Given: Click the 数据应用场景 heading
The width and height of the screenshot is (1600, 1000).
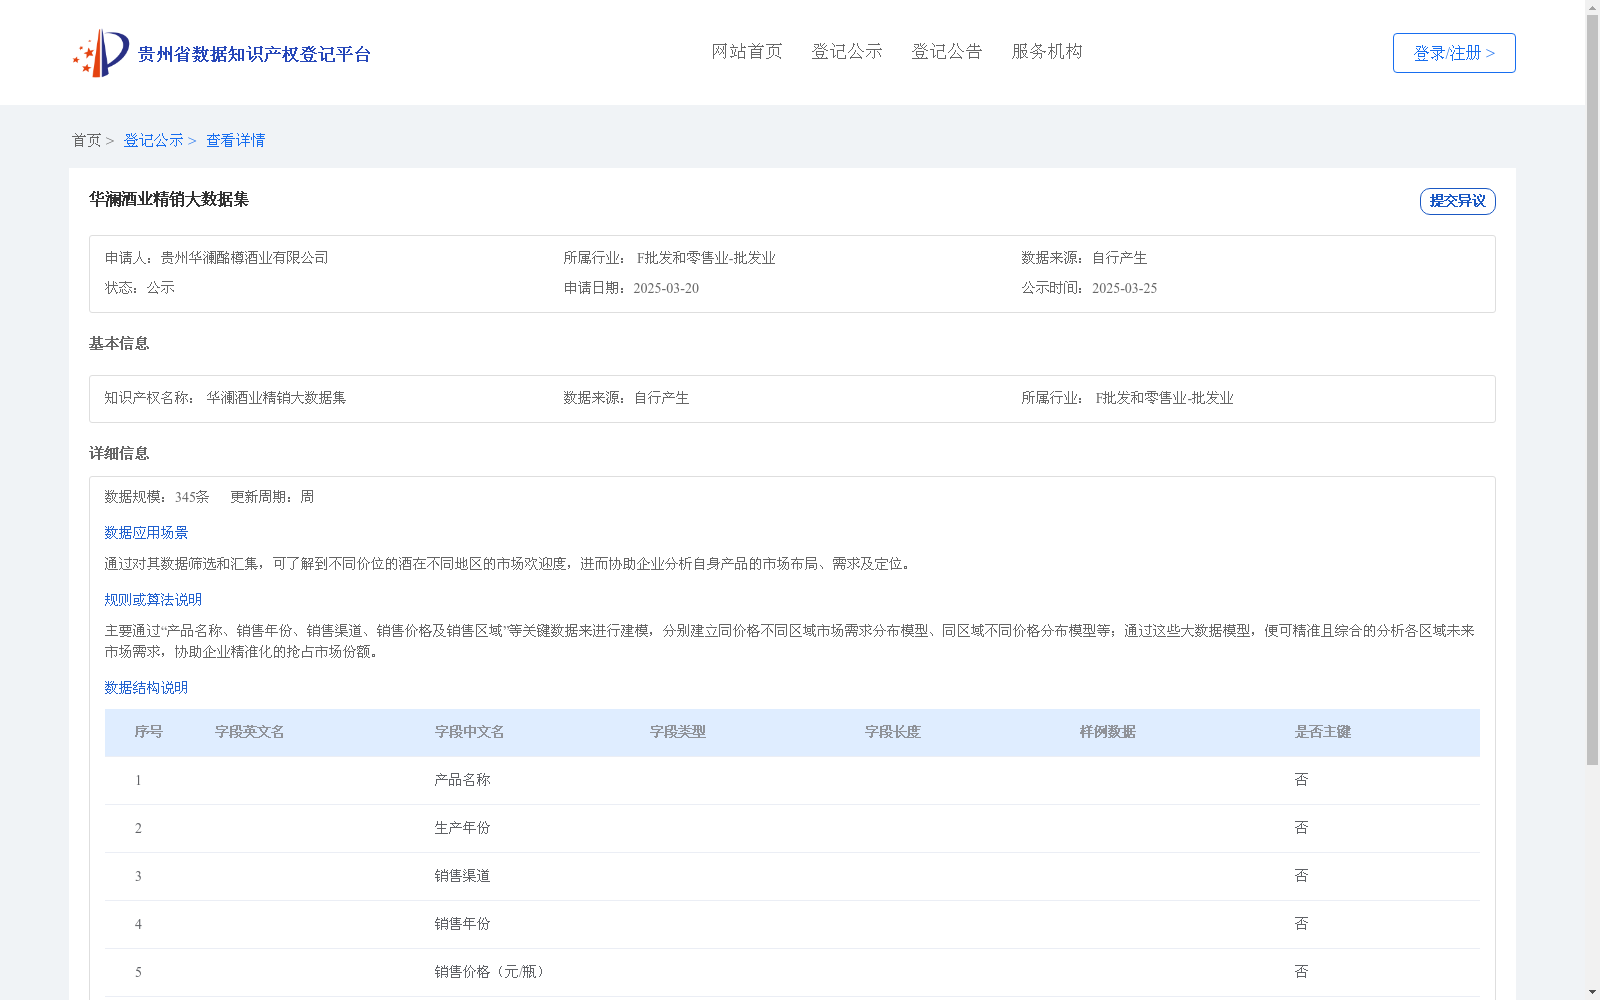Looking at the screenshot, I should [146, 533].
